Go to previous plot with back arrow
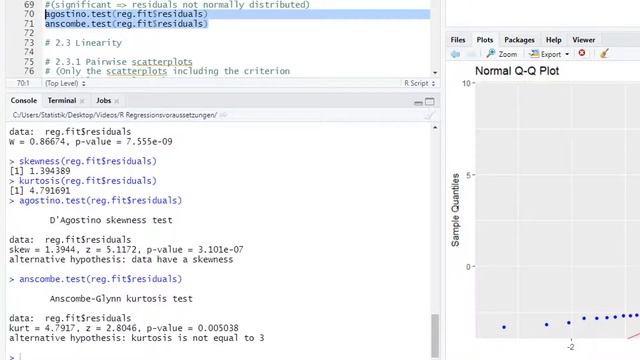This screenshot has width=640, height=360. (456, 54)
